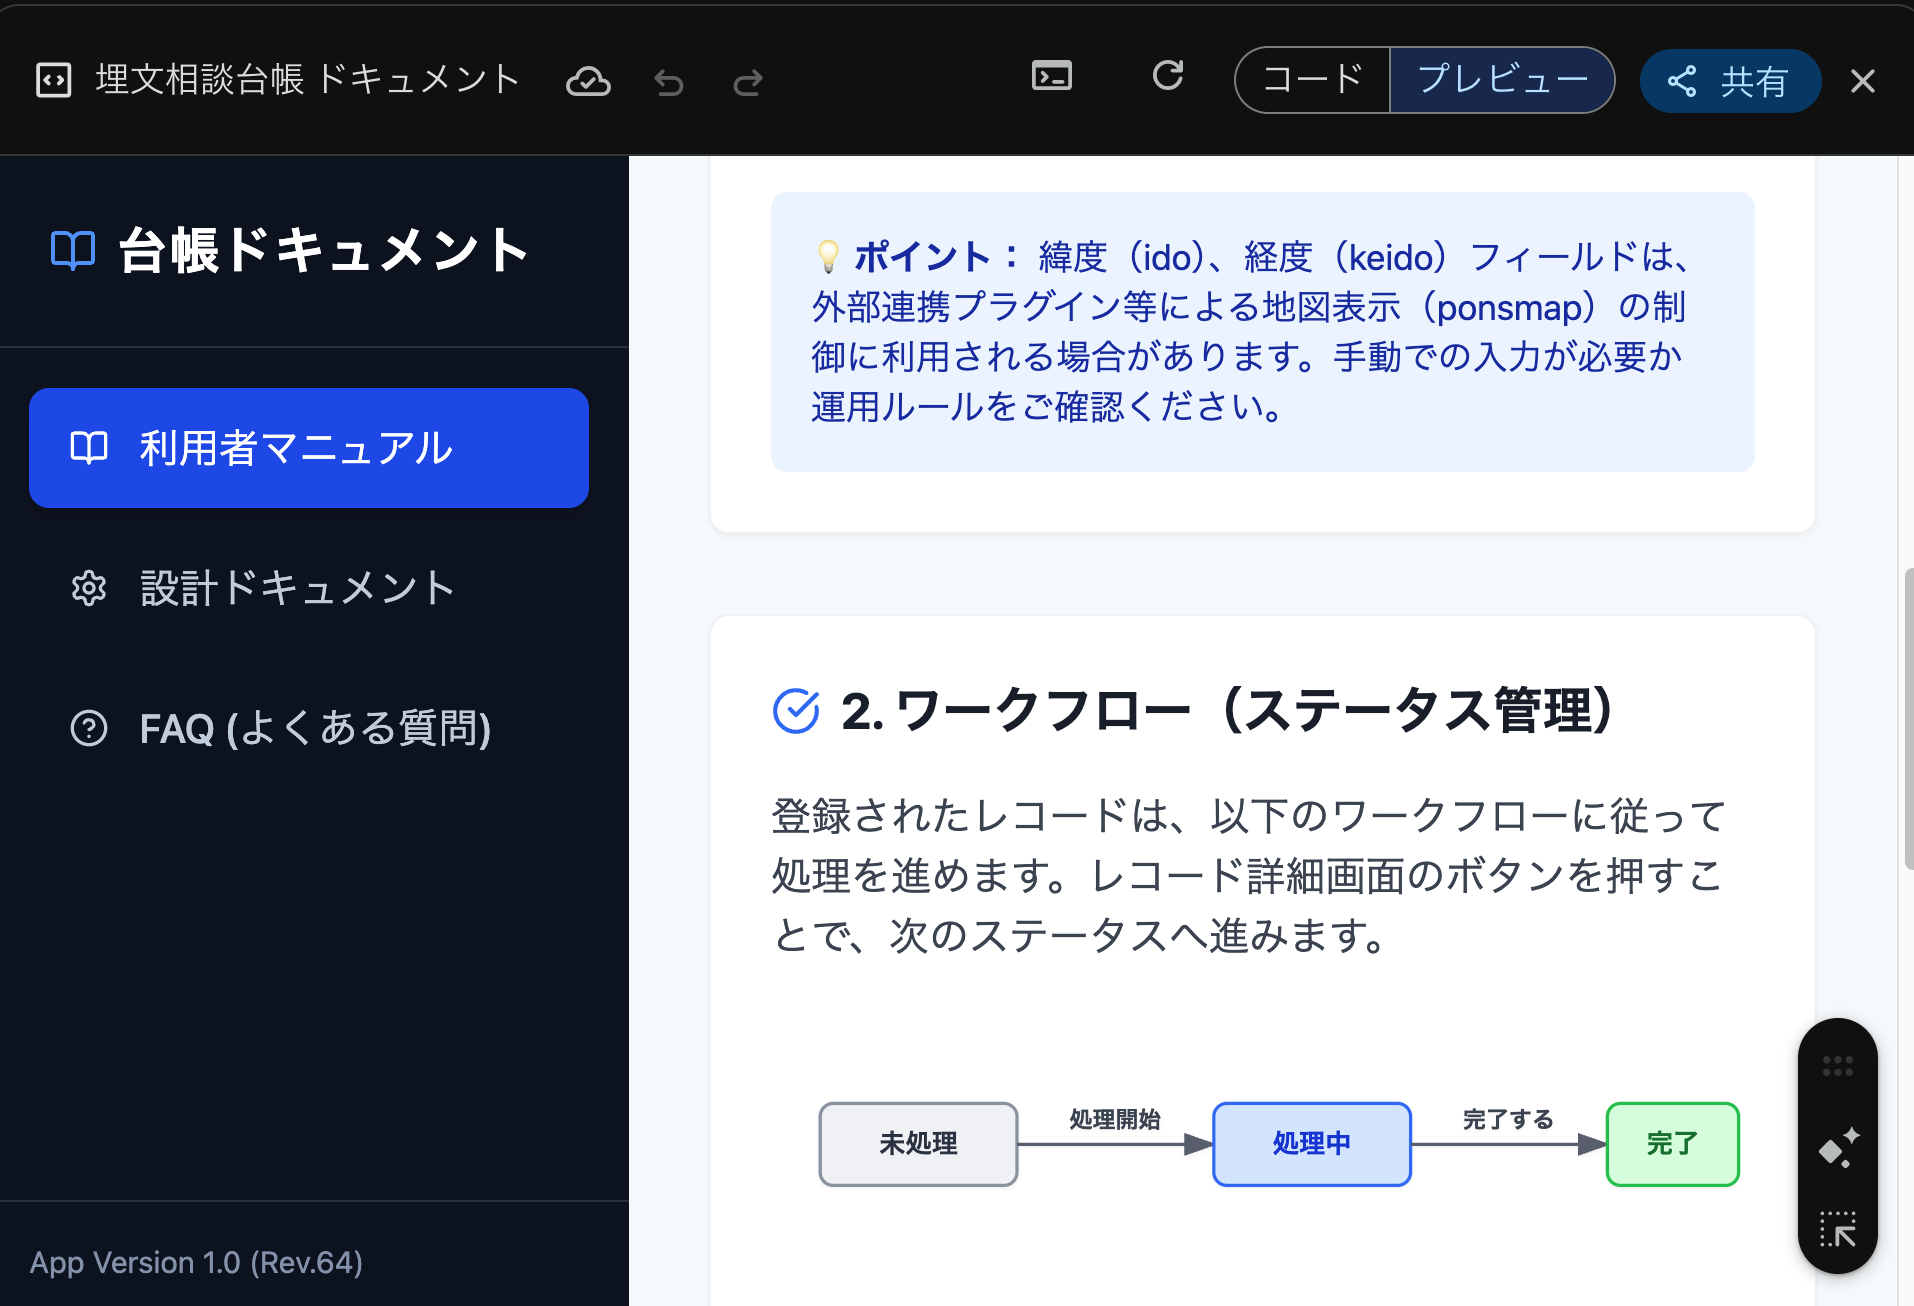Switch to プレビュー view
1914x1306 pixels.
pos(1502,80)
